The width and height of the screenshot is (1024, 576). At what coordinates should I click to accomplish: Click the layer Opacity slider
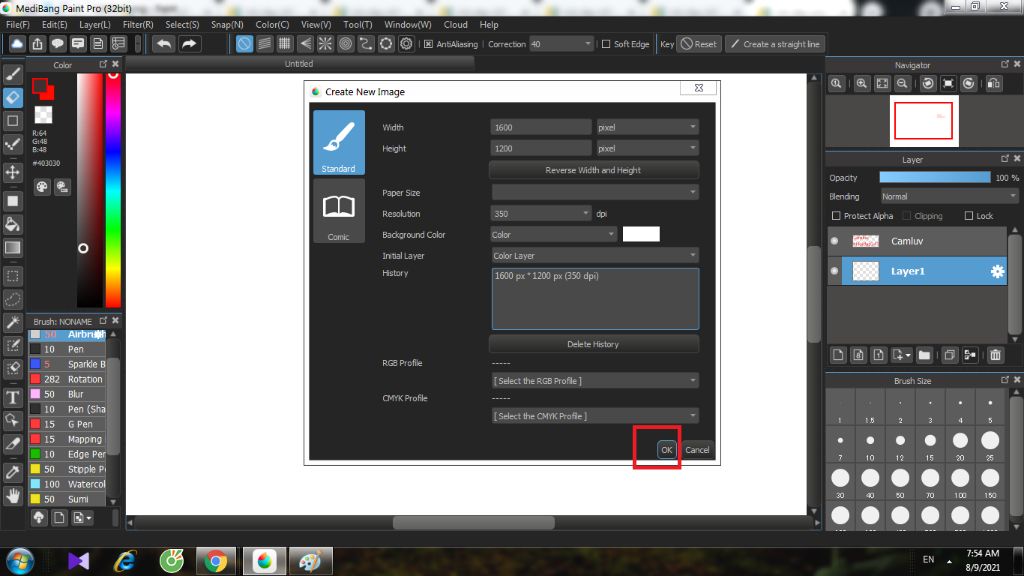tap(935, 178)
